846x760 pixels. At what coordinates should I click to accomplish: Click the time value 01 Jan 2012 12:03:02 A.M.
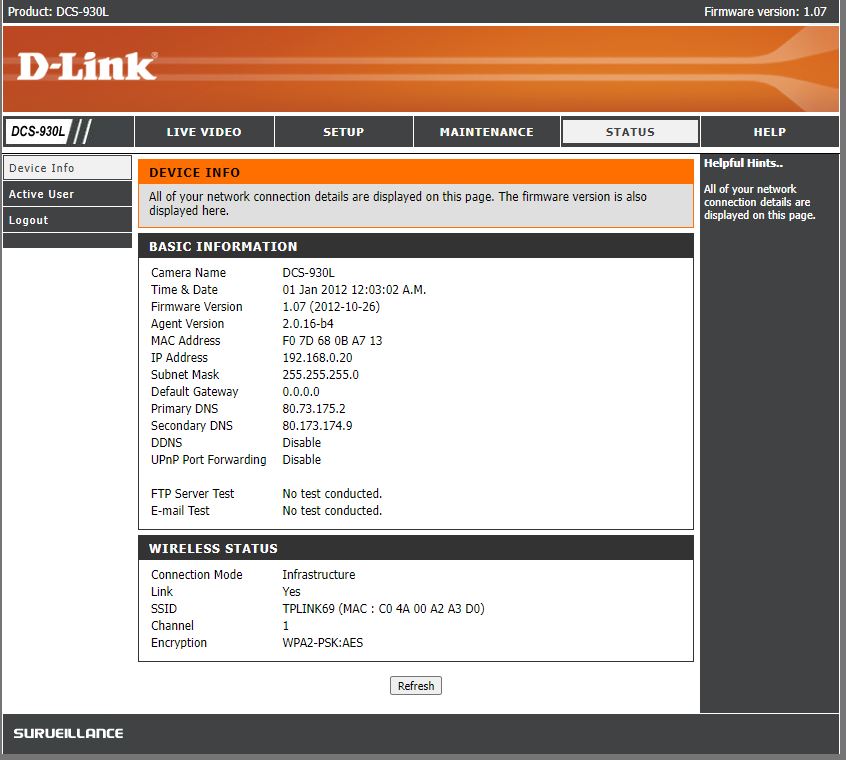click(354, 290)
